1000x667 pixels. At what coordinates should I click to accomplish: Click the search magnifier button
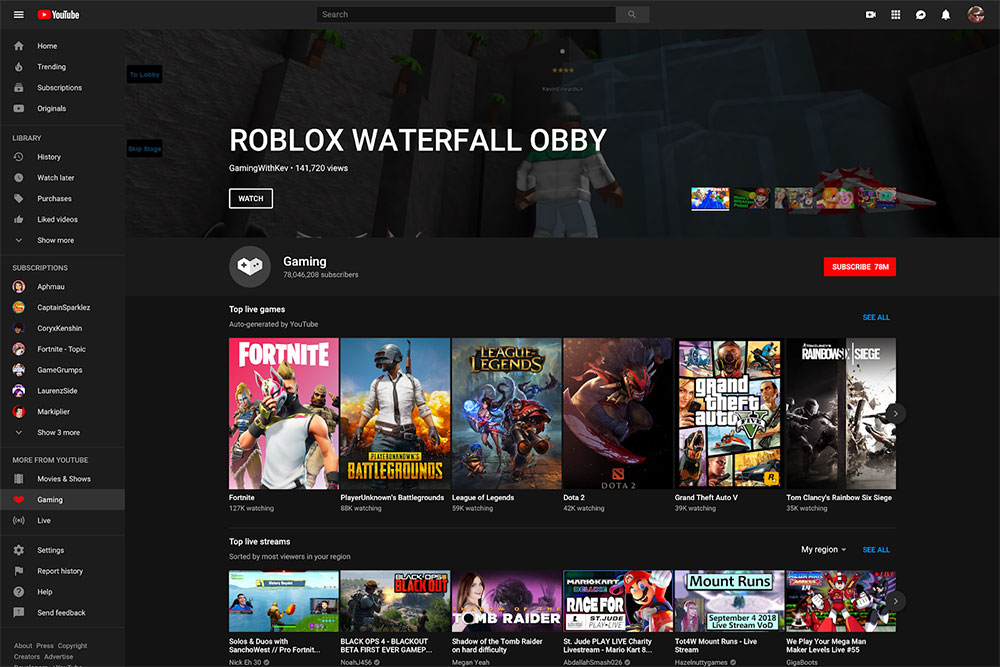click(x=632, y=14)
